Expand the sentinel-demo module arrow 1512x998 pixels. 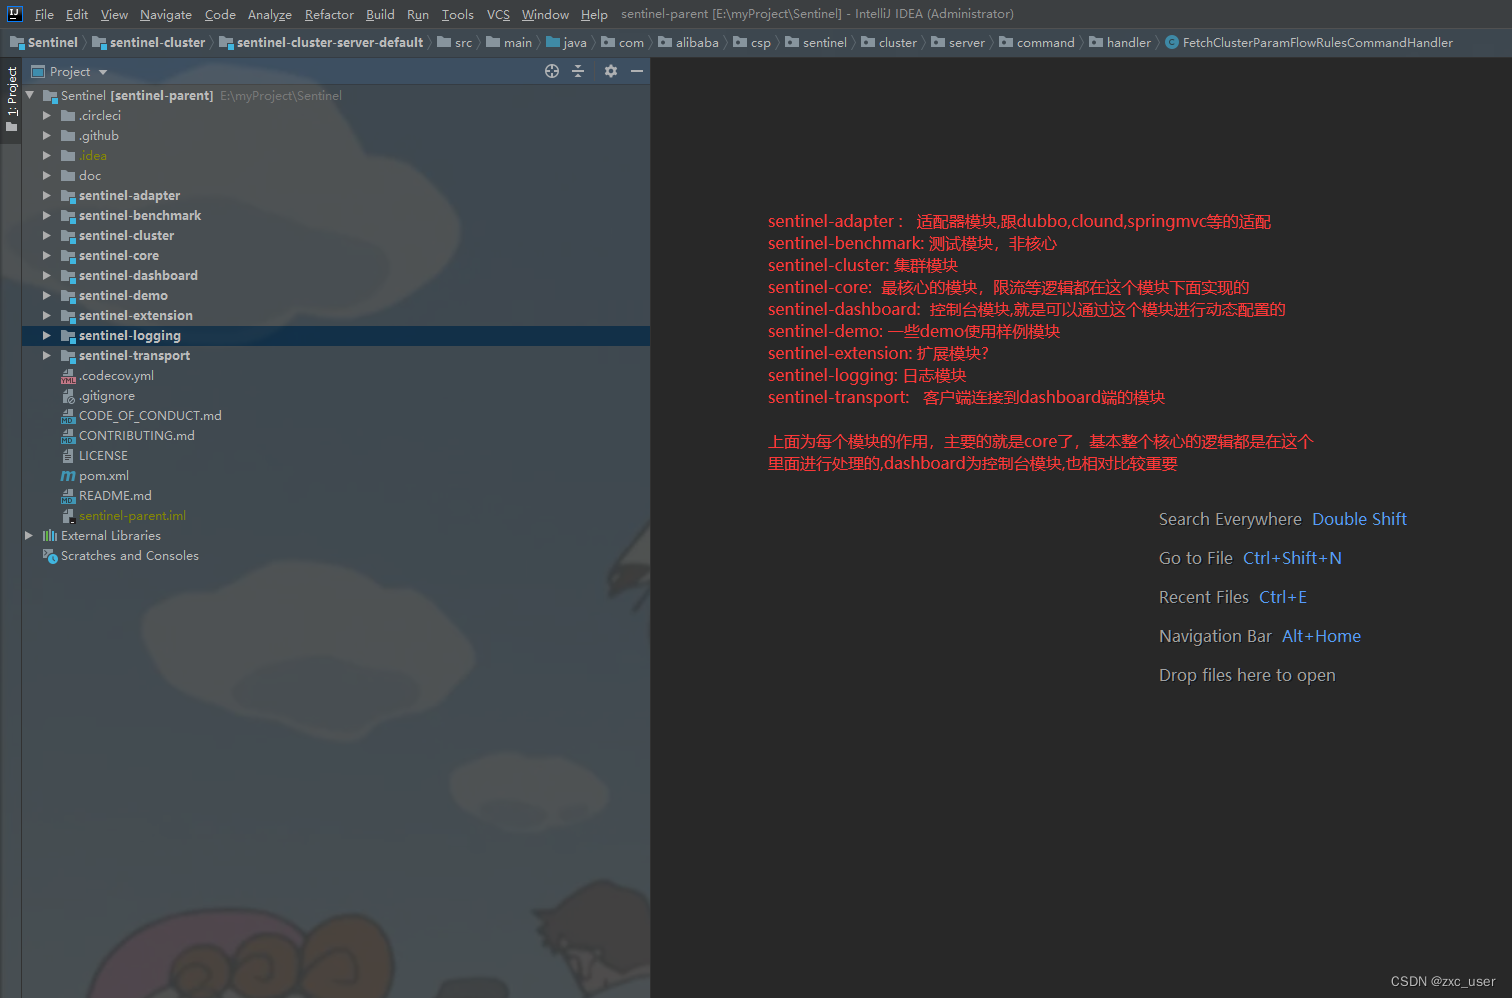(46, 296)
